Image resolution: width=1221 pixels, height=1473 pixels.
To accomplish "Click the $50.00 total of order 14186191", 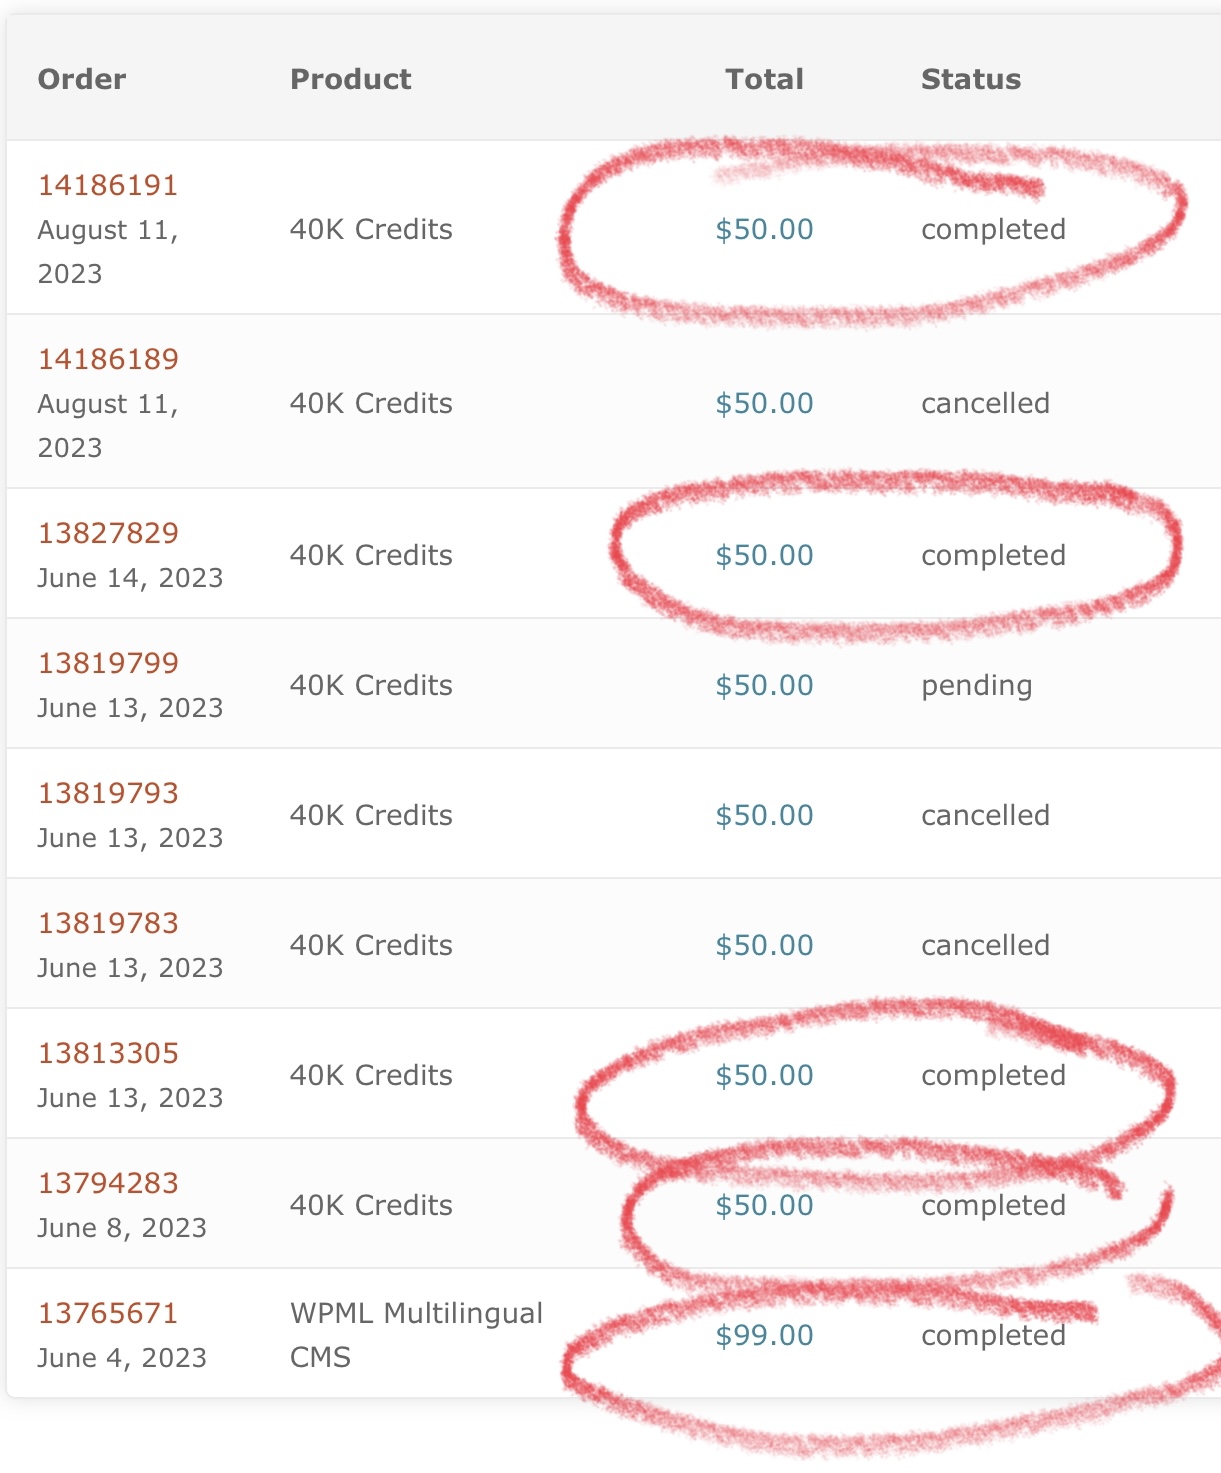I will click(x=765, y=229).
